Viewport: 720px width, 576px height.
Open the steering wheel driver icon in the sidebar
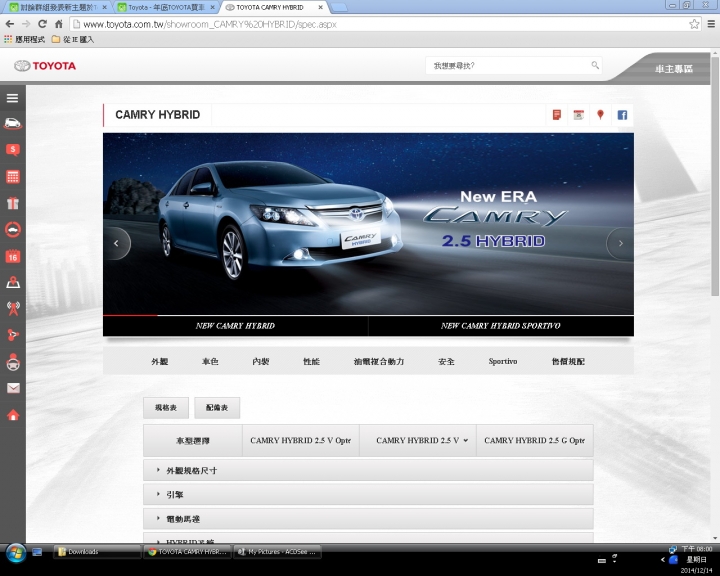12,361
